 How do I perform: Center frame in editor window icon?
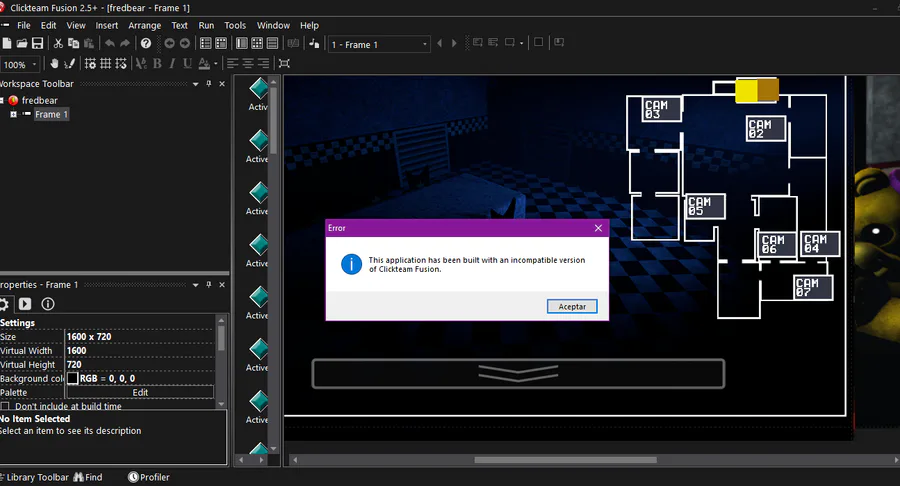(284, 64)
